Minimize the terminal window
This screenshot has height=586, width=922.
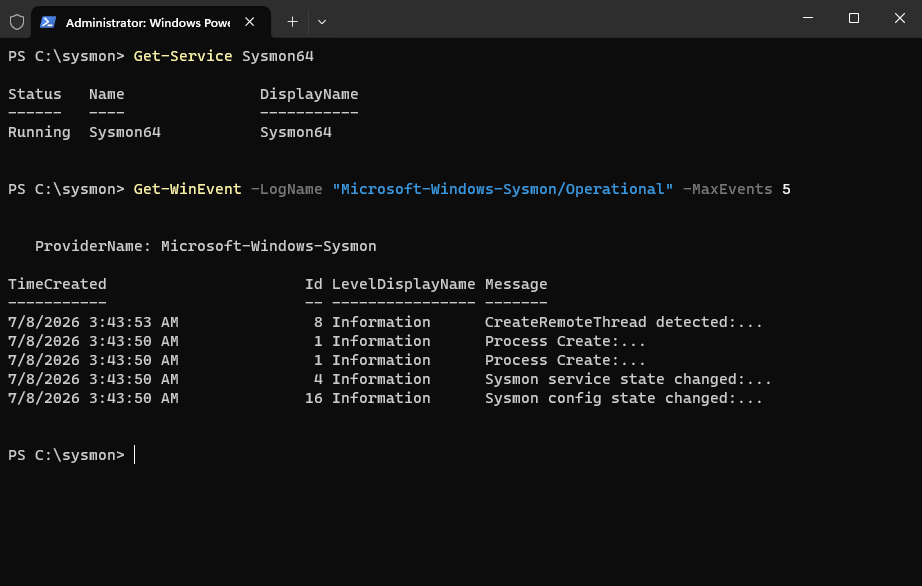tap(808, 18)
